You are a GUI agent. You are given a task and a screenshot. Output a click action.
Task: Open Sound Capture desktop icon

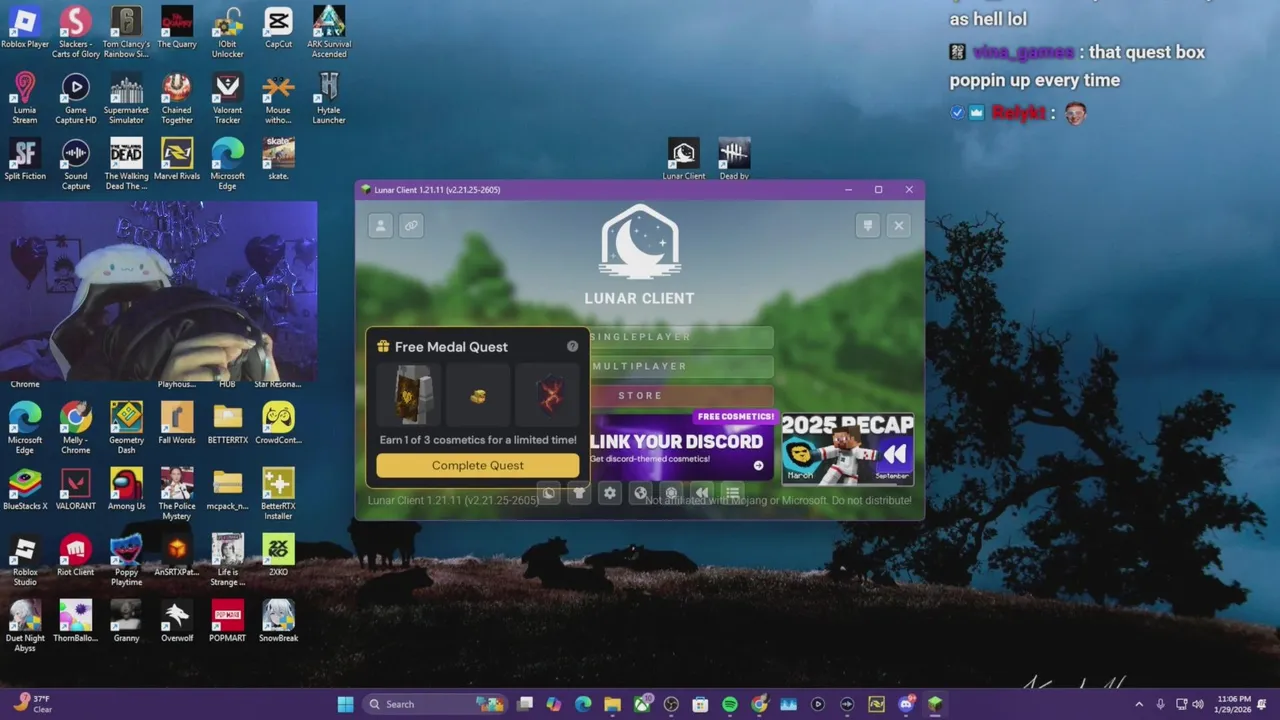pos(76,164)
